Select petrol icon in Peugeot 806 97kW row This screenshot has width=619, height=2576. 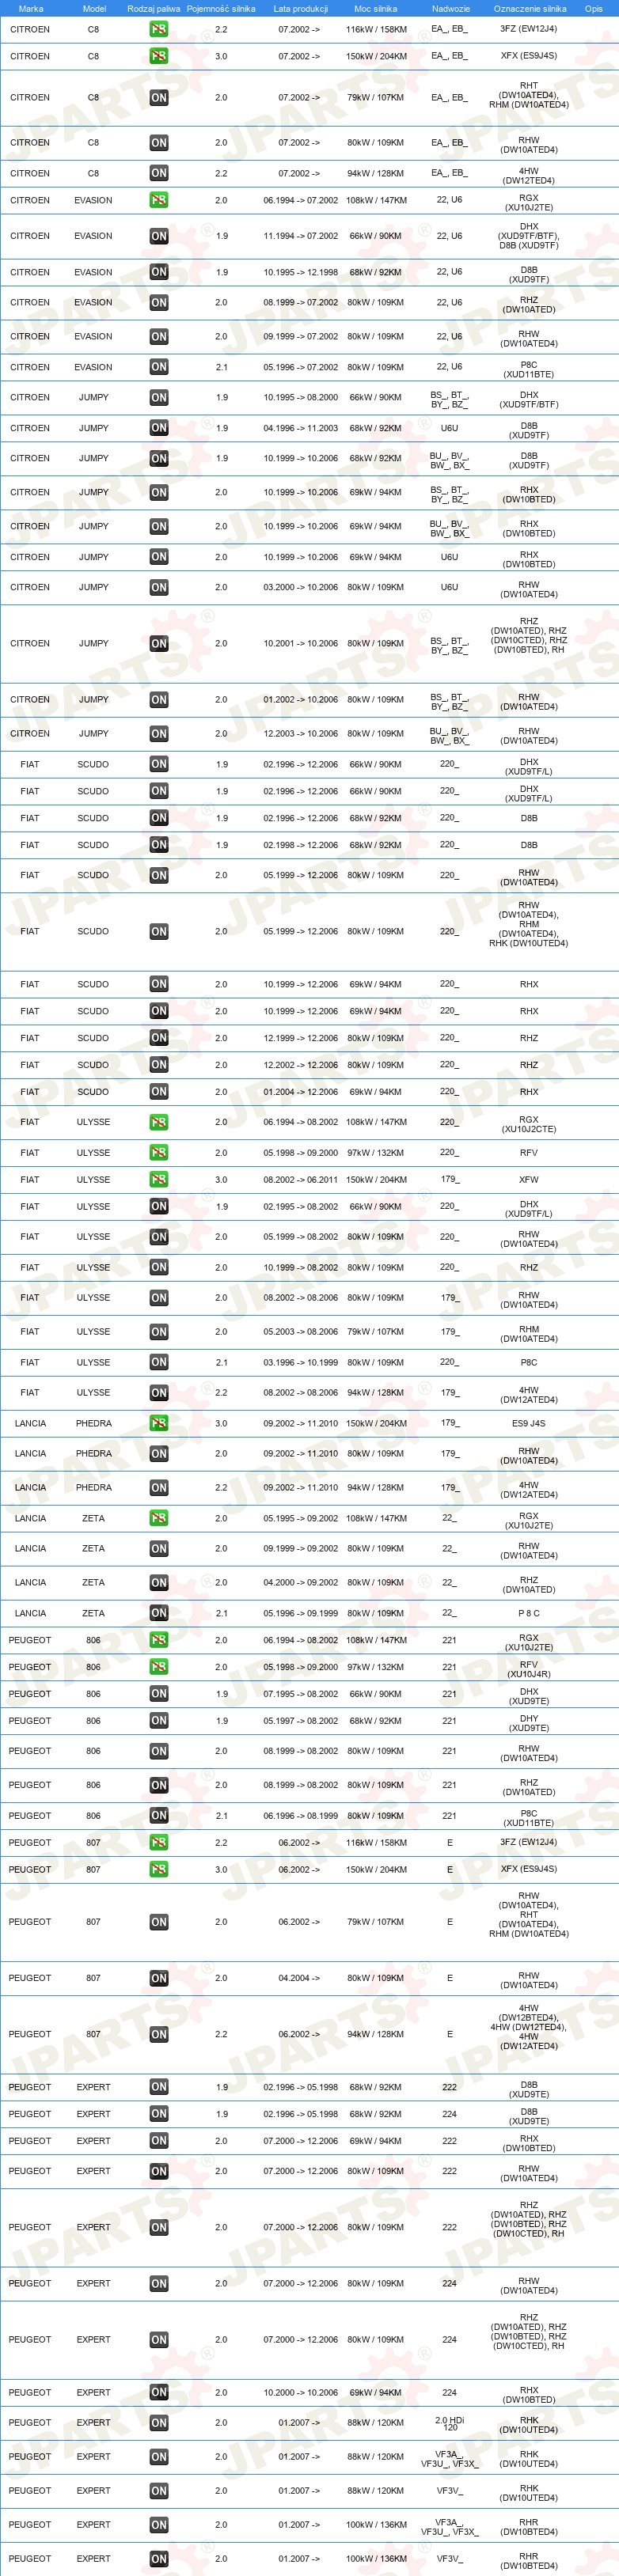click(158, 1667)
